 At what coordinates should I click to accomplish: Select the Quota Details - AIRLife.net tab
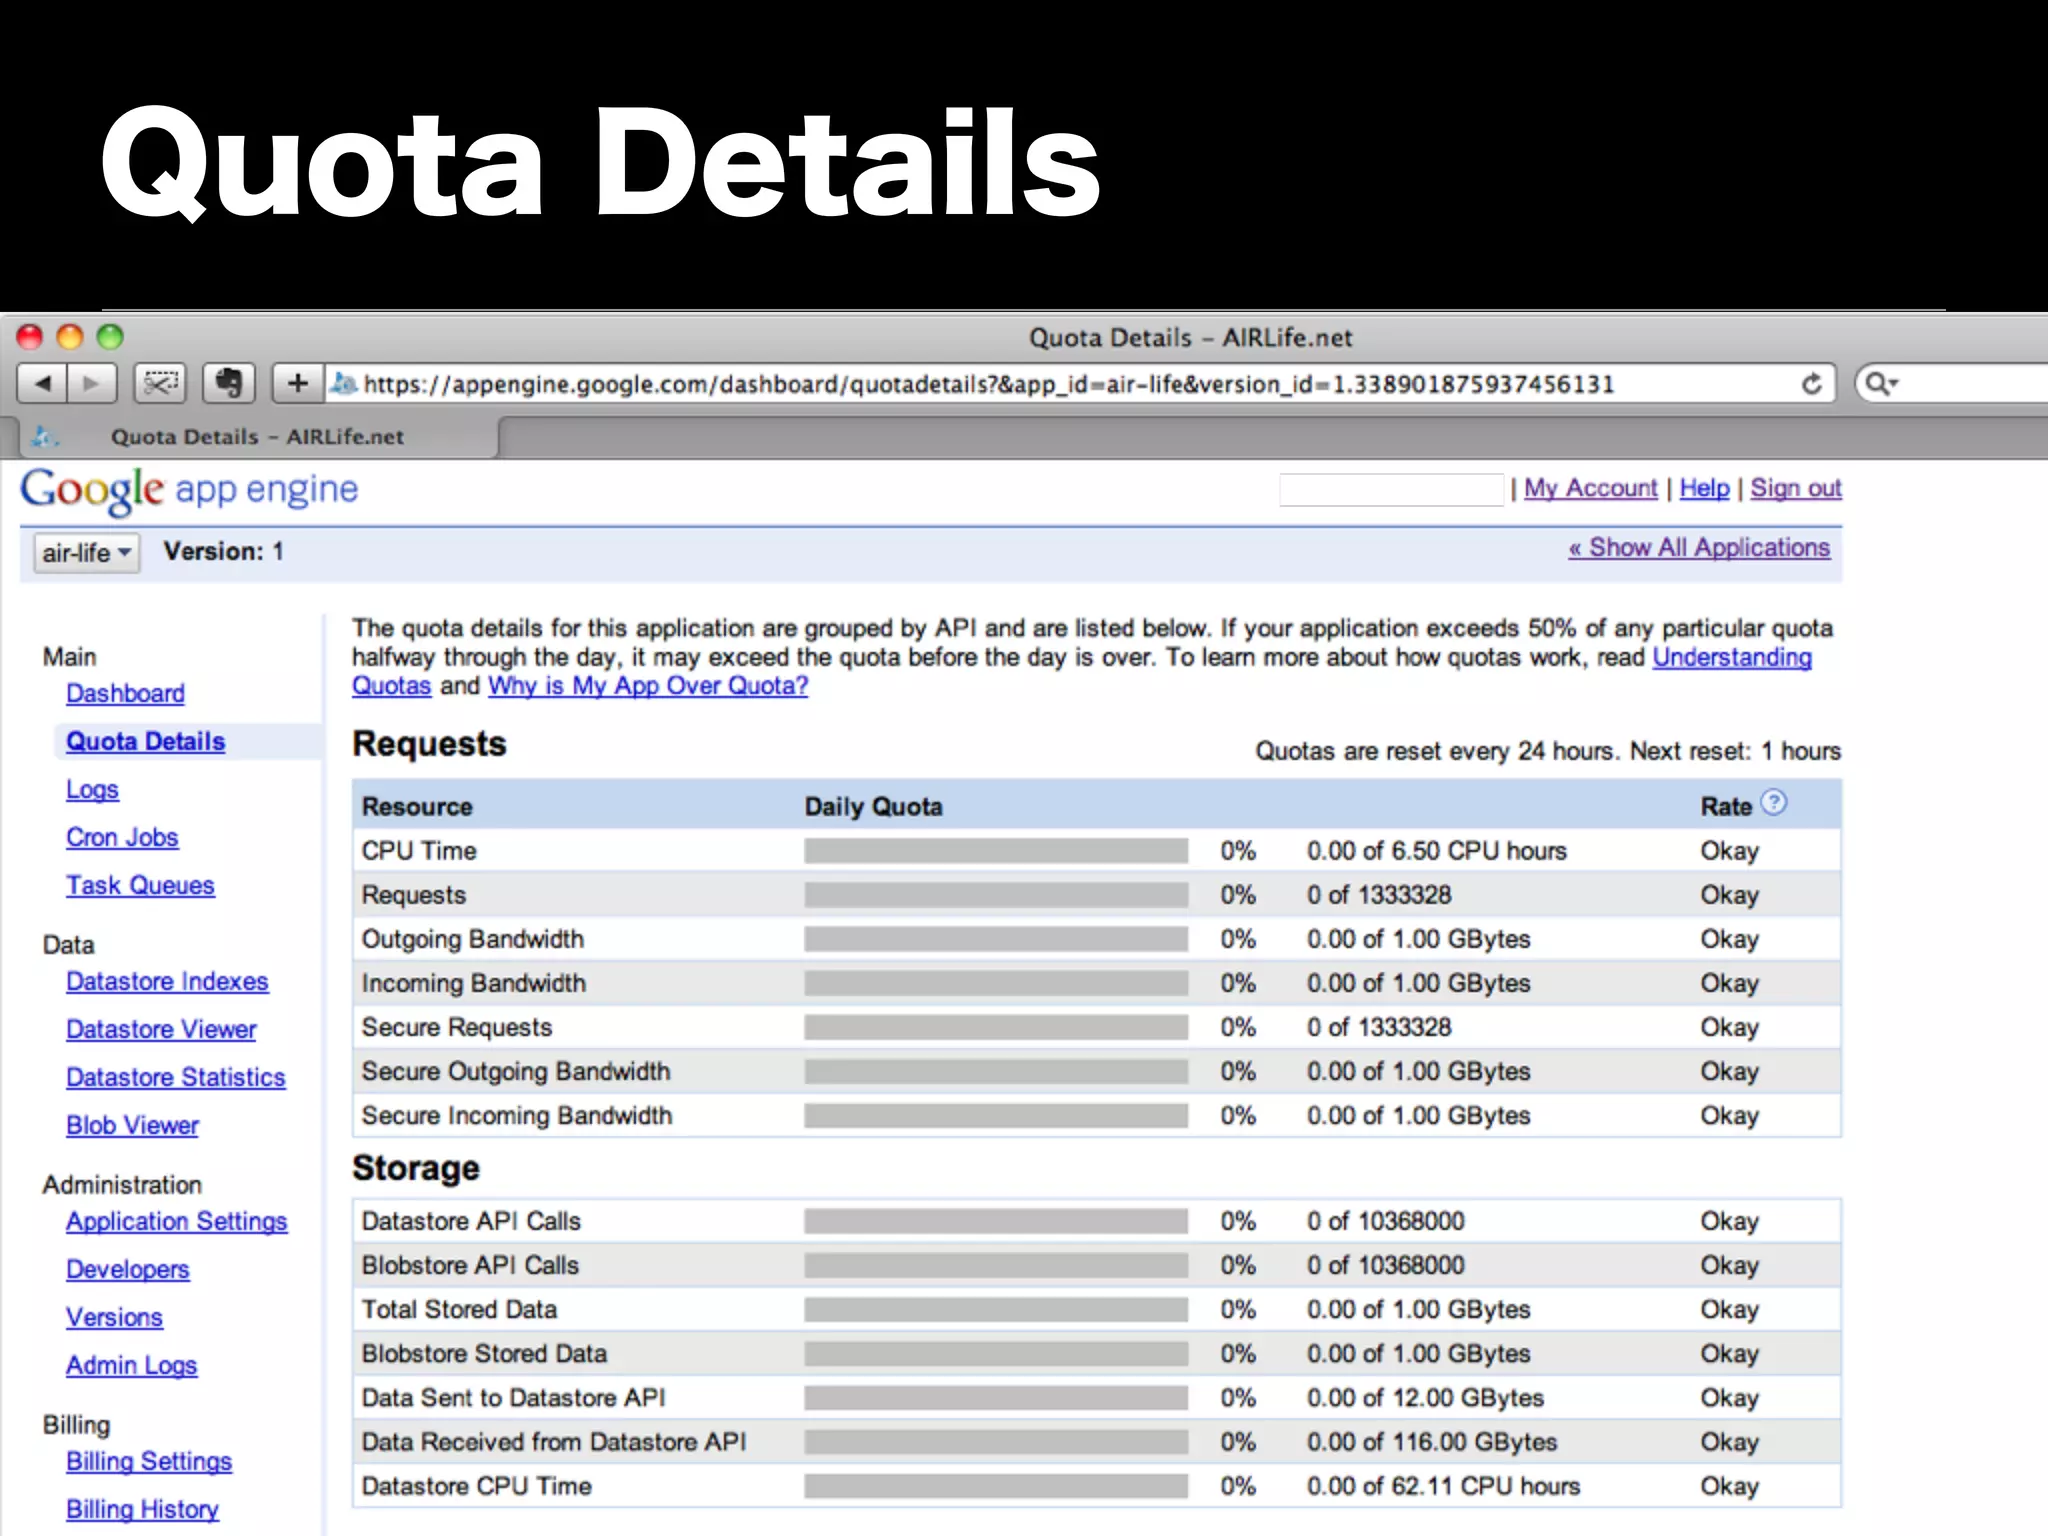(x=257, y=437)
